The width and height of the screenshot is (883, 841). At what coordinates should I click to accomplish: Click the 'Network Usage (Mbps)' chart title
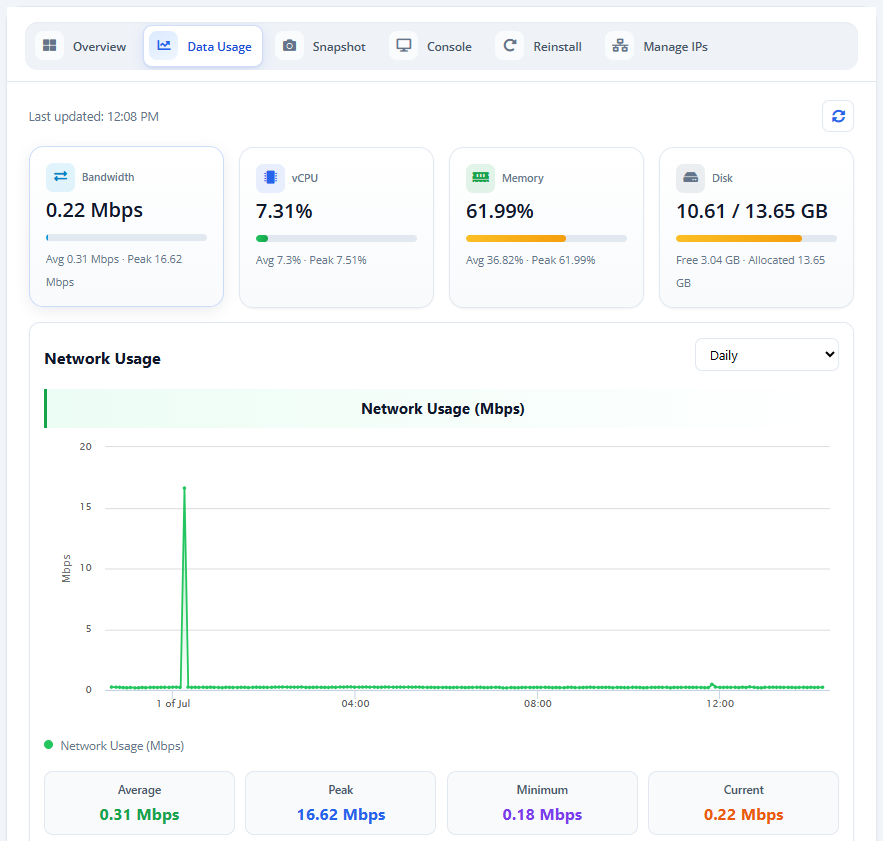(443, 408)
